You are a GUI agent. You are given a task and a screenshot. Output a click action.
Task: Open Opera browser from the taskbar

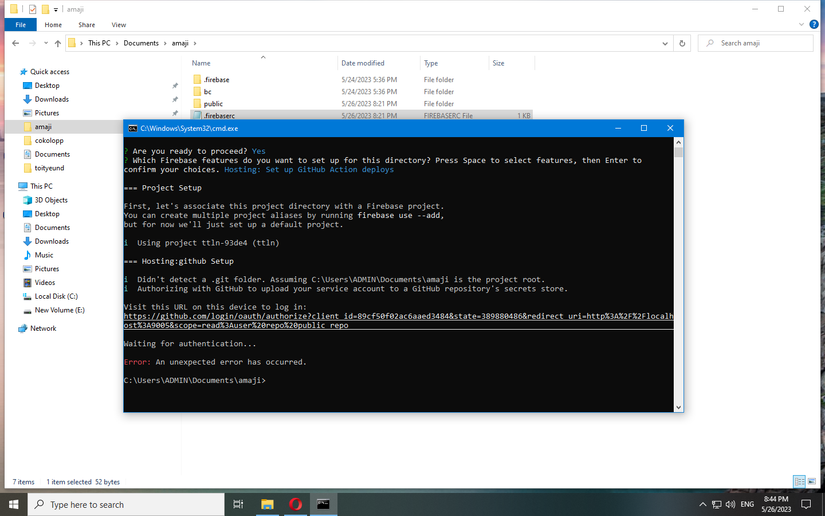pyautogui.click(x=295, y=504)
